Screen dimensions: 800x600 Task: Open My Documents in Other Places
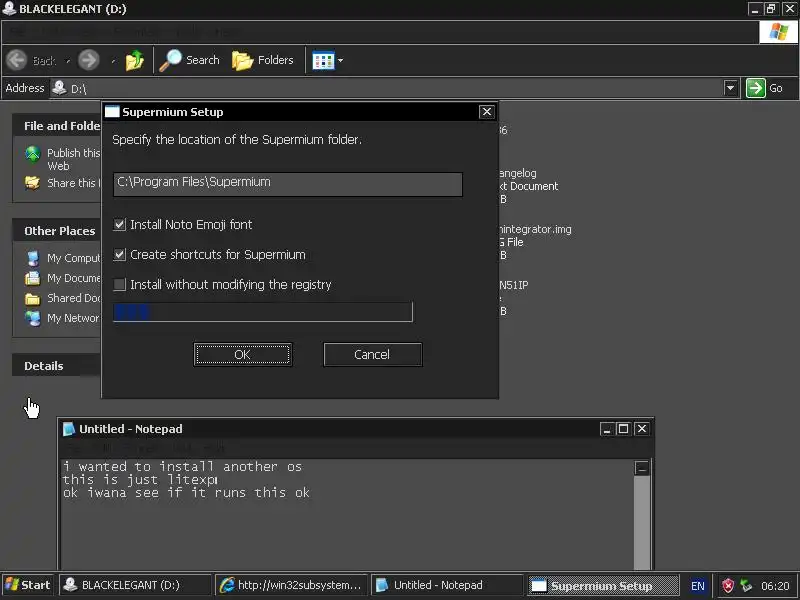[x=63, y=278]
